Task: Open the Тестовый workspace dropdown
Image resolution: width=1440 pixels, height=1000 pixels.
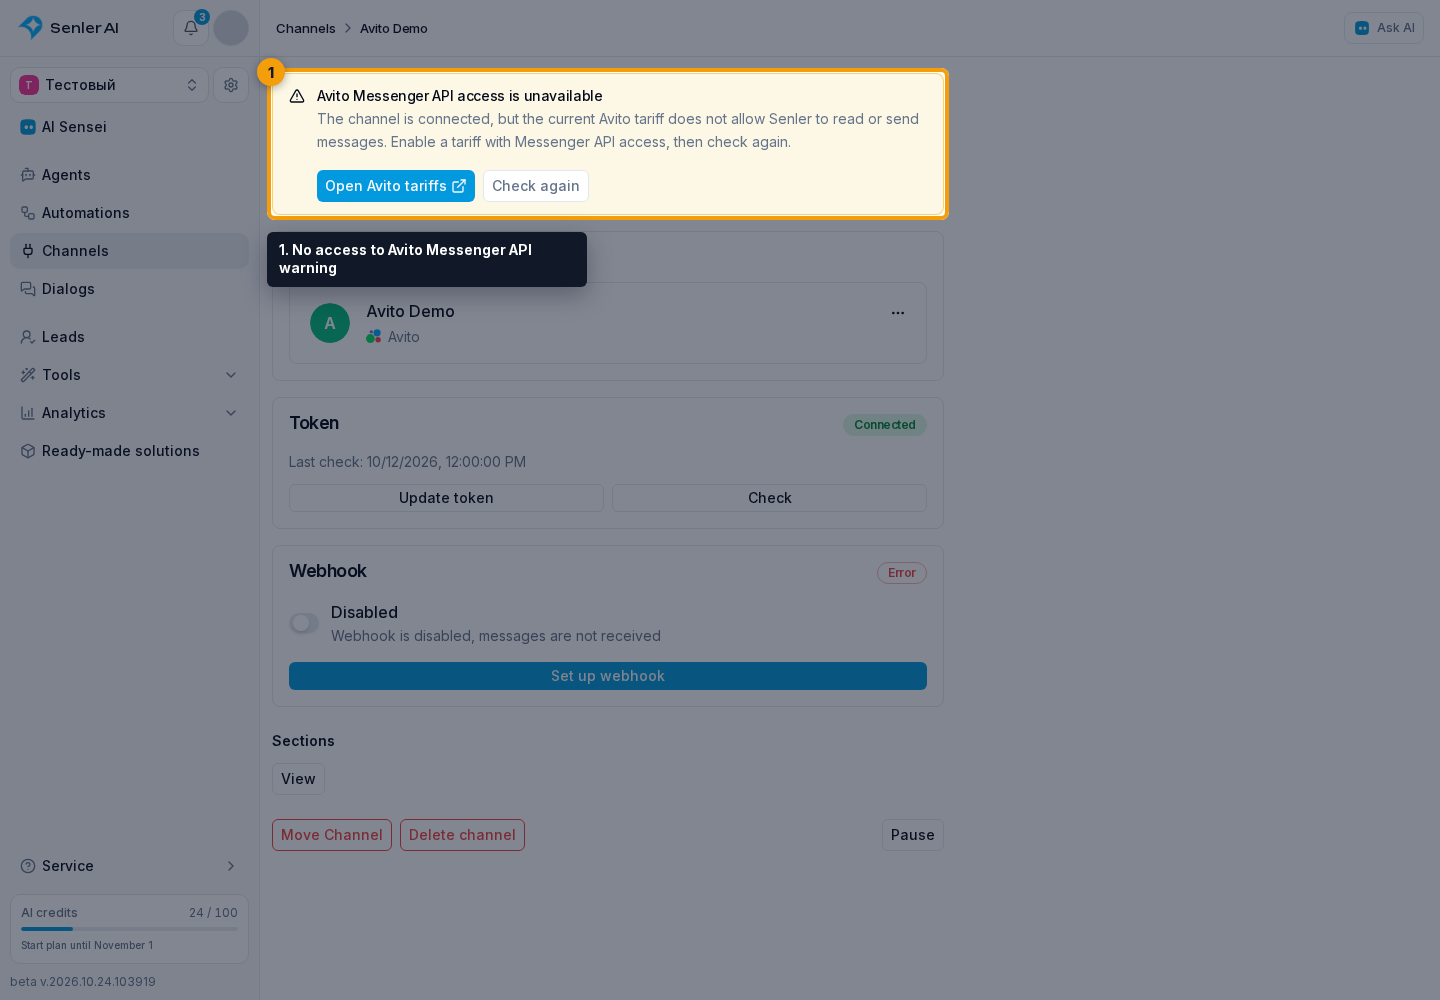Action: [x=109, y=85]
